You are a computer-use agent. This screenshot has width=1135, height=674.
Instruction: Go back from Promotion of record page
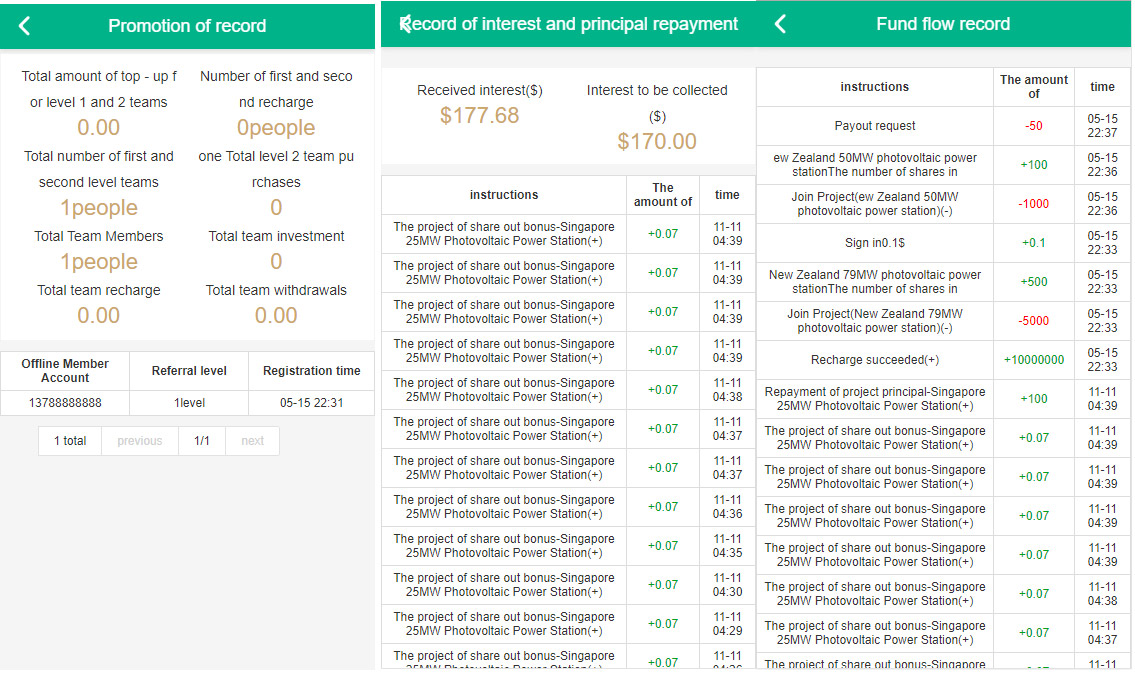coord(25,26)
